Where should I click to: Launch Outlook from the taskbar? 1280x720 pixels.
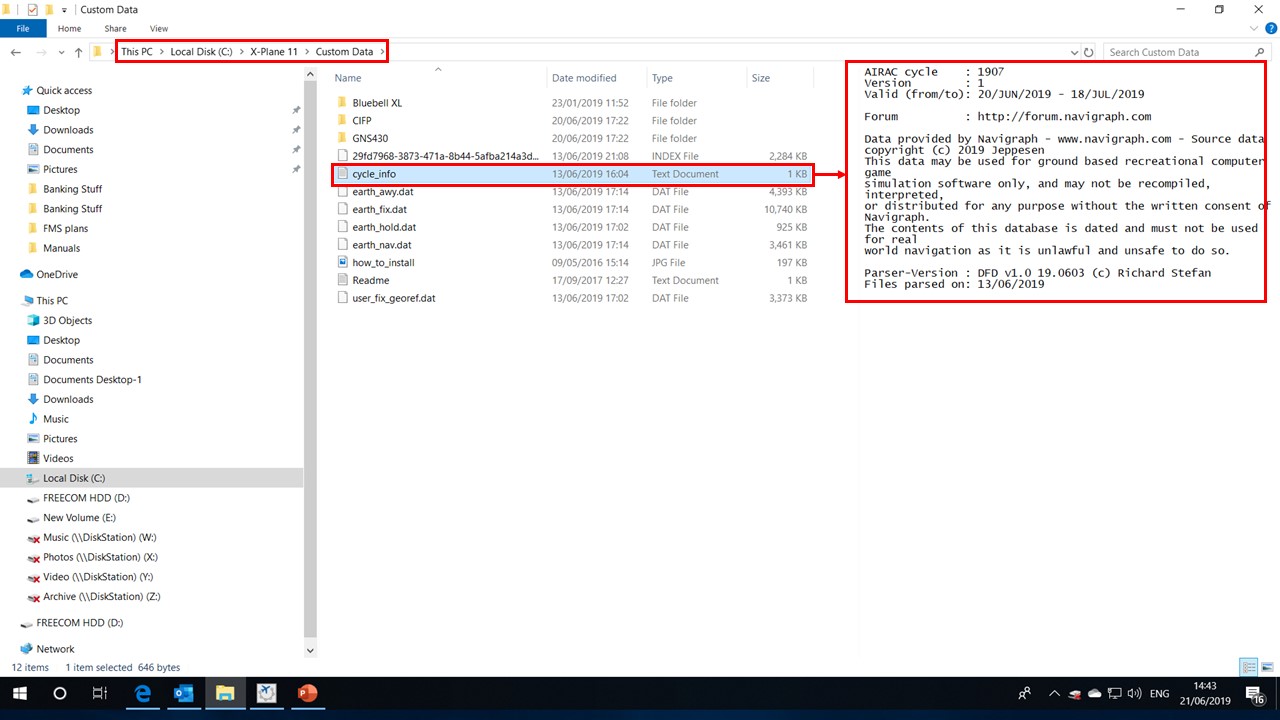184,693
